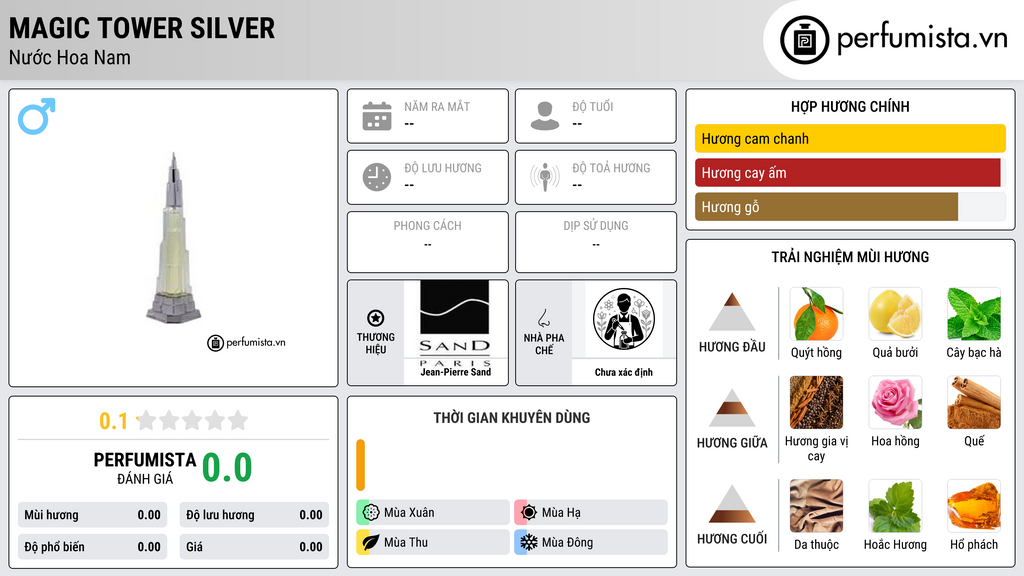Click the calendar icon for Năm ra mắt
Screen dimensions: 1024x576
pos(377,116)
